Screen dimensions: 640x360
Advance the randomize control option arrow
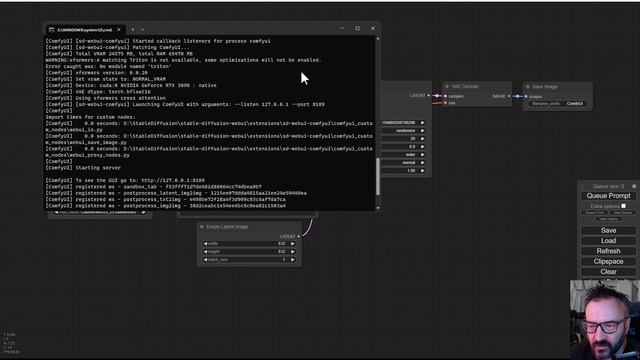tap(422, 131)
